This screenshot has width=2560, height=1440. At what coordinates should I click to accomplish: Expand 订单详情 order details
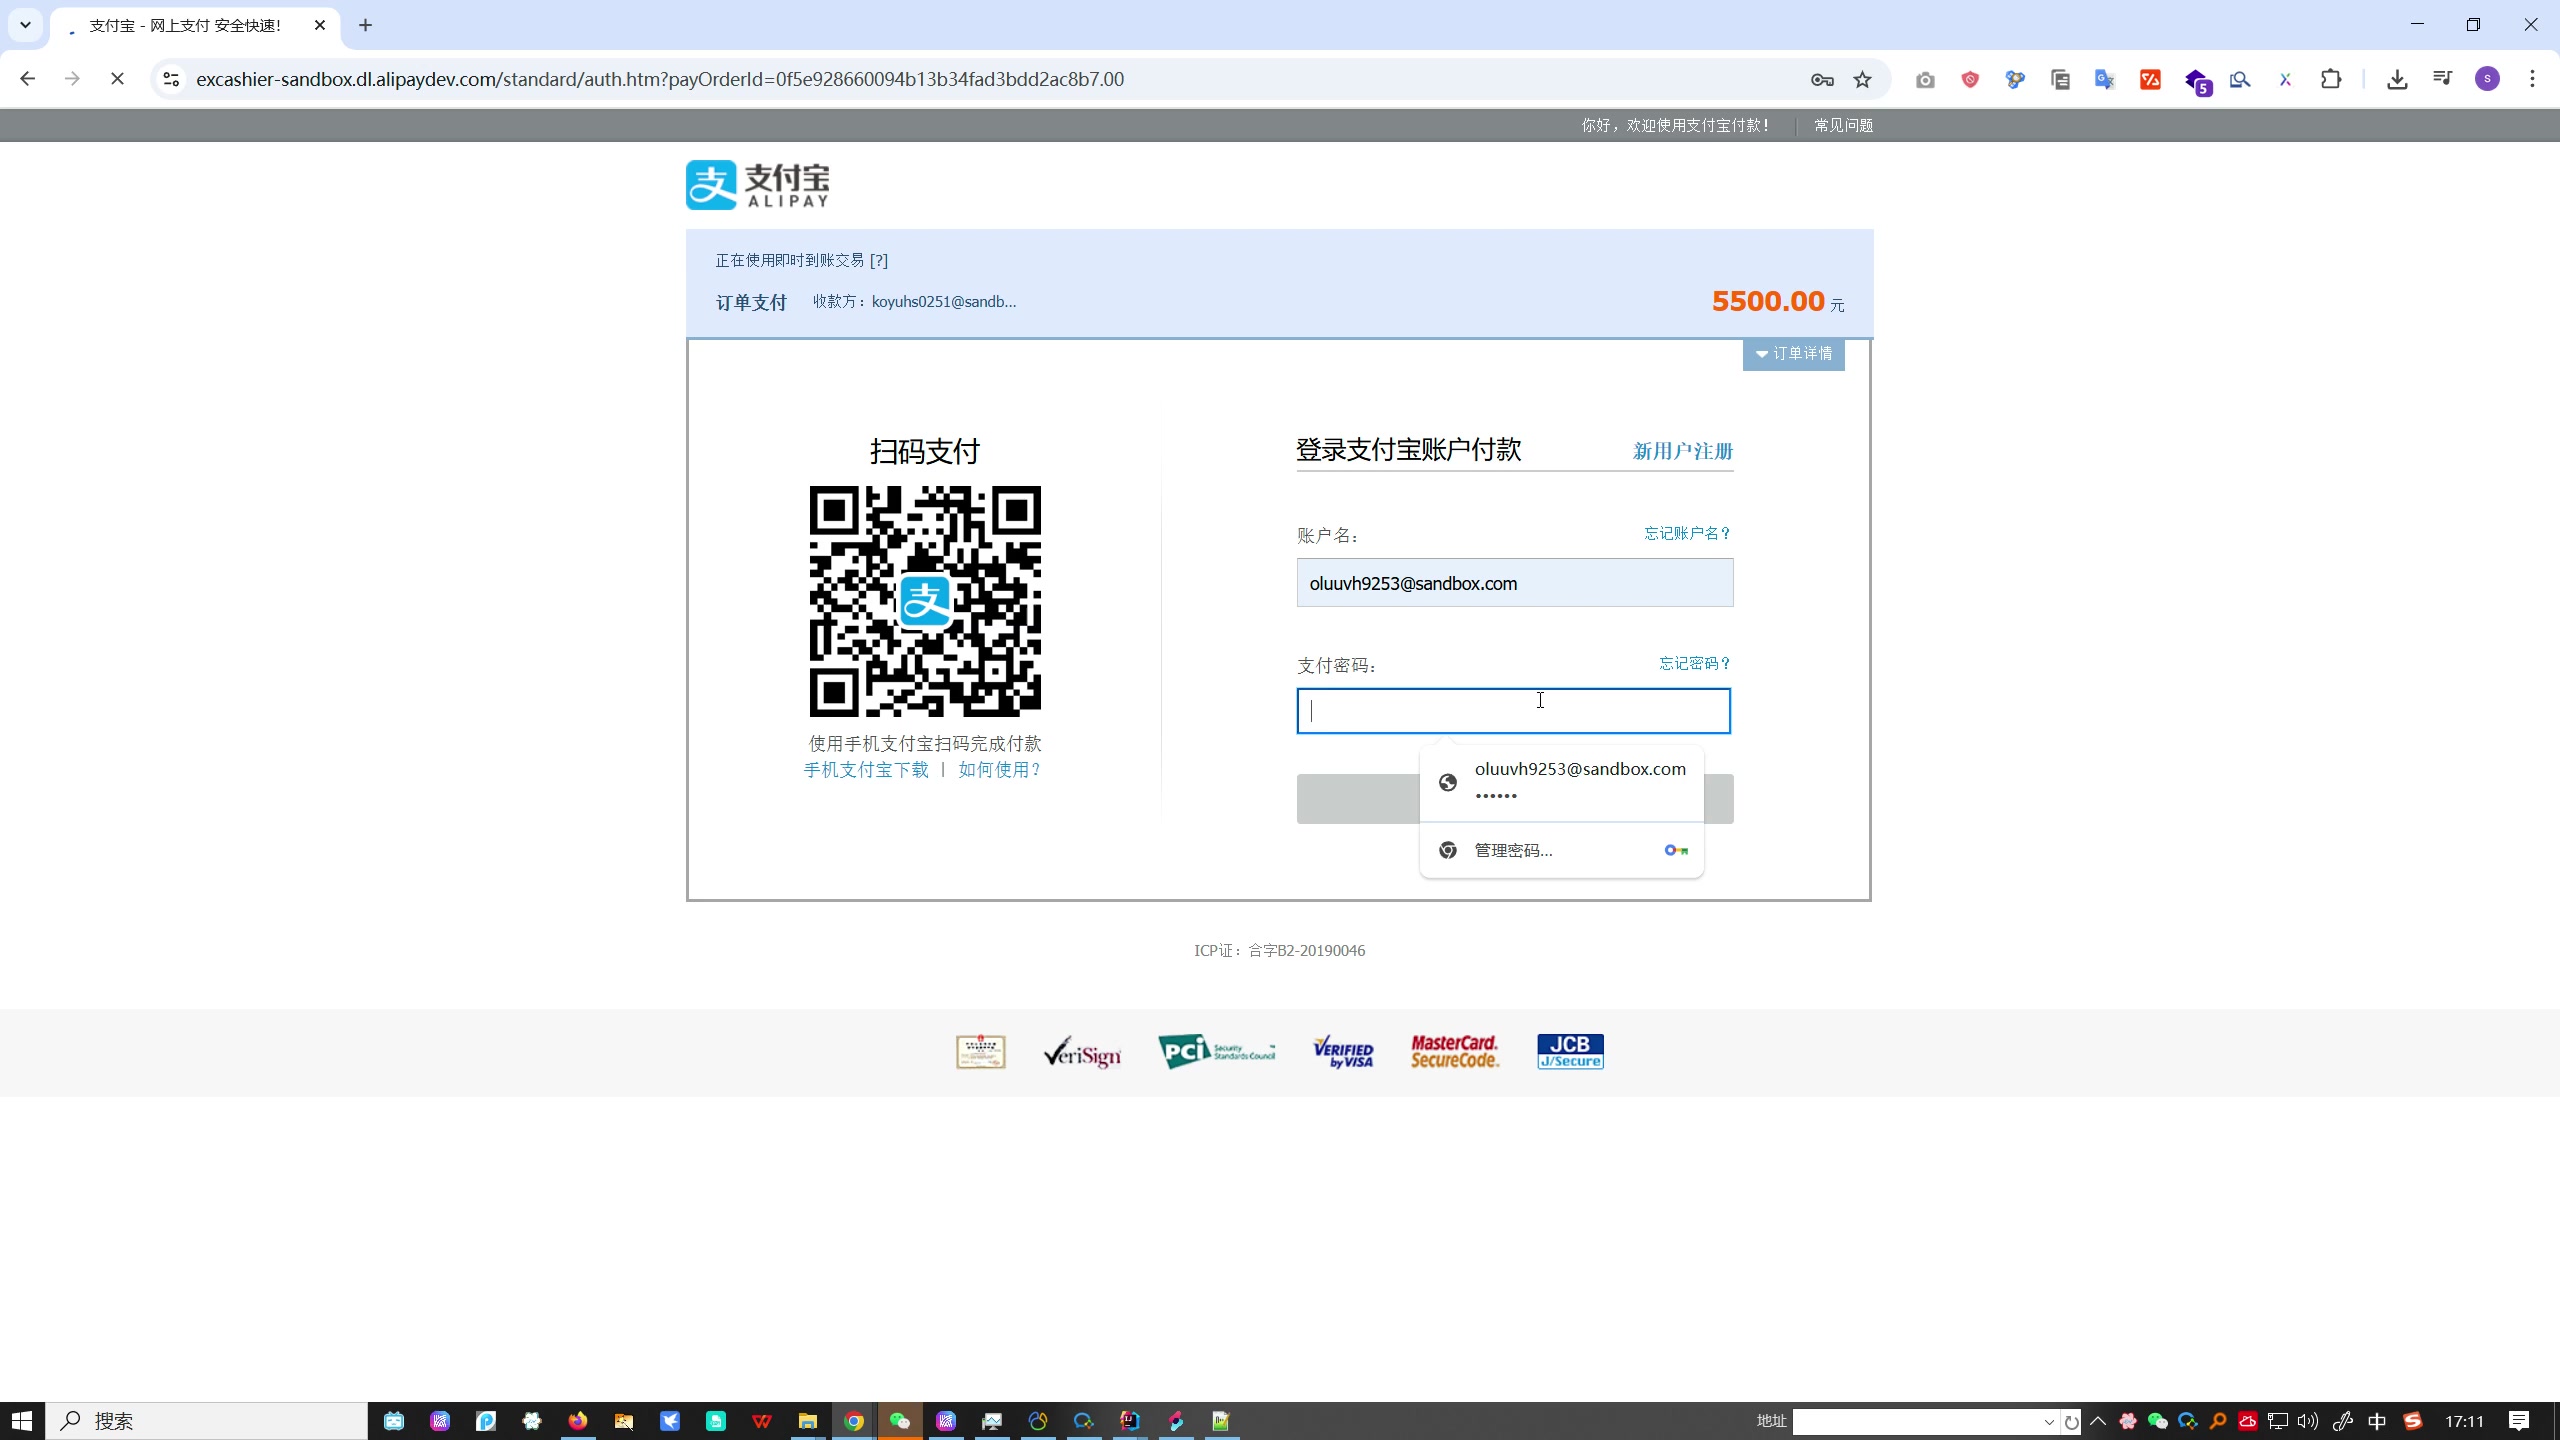(x=1793, y=354)
